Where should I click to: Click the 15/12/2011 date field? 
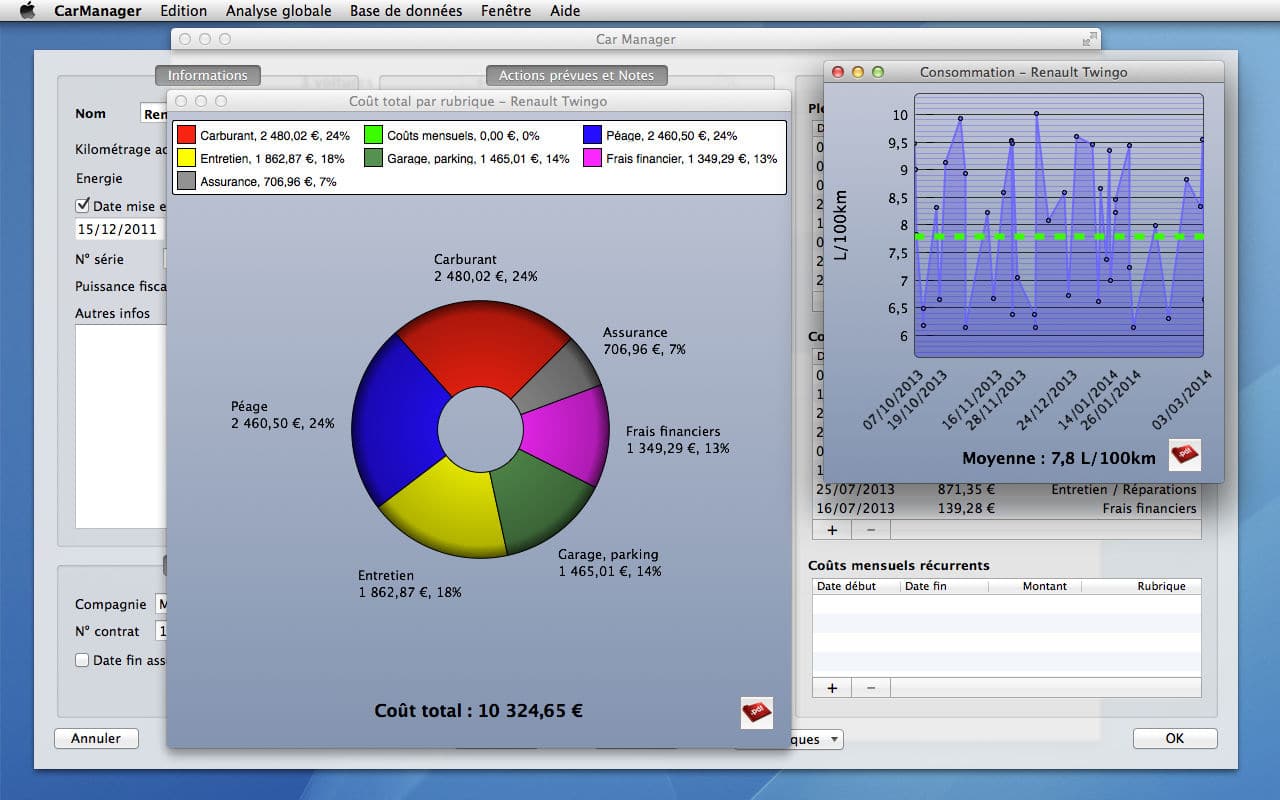coord(121,229)
